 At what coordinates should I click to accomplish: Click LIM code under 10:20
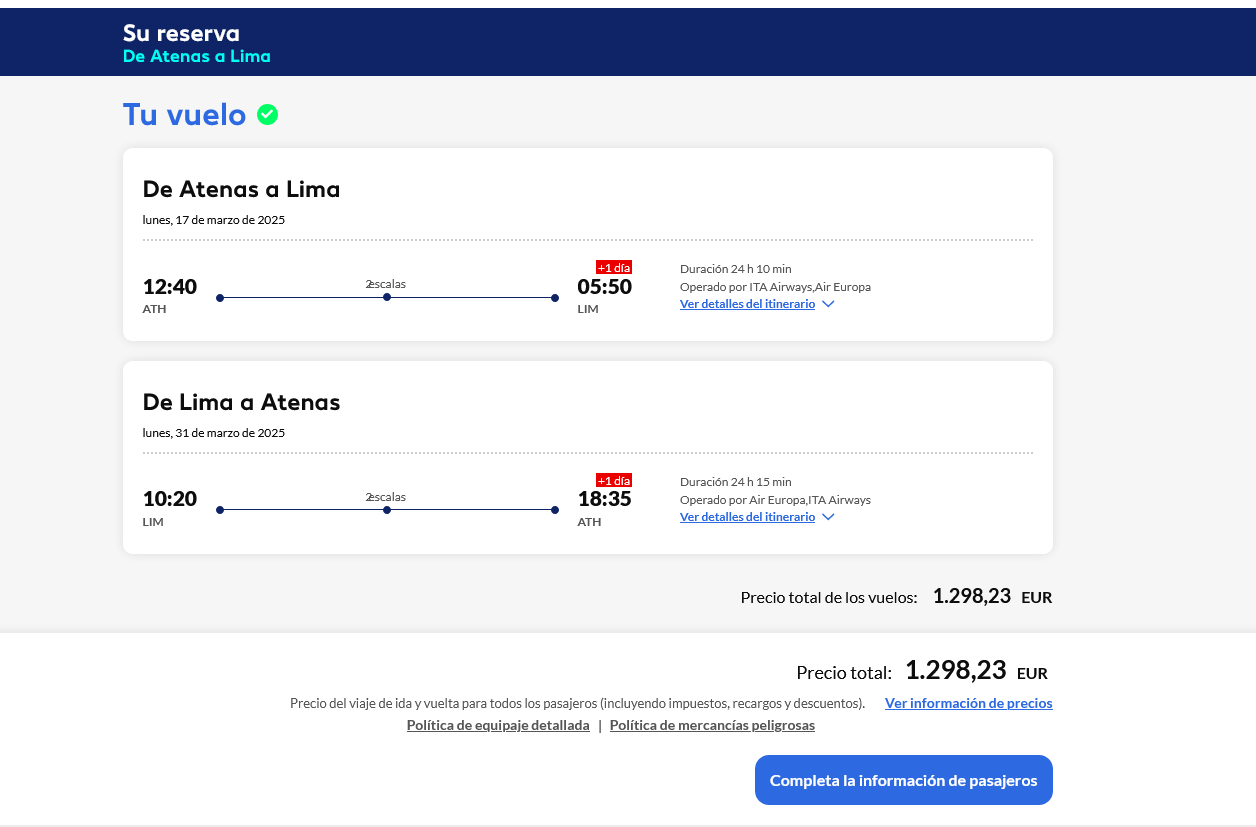[153, 522]
